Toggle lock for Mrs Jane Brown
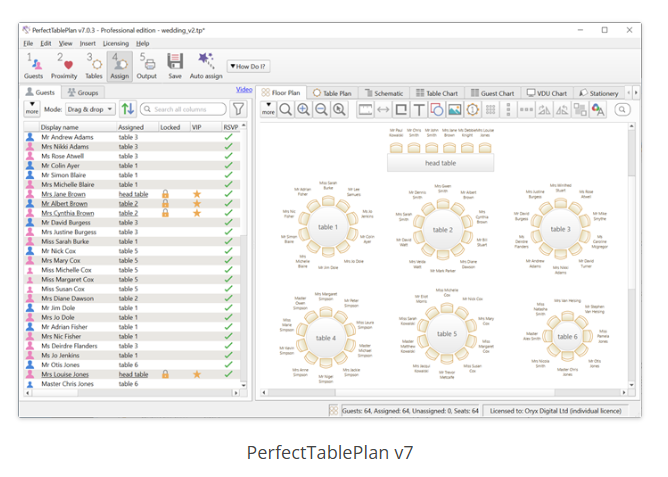This screenshot has width=668, height=477. 165,194
